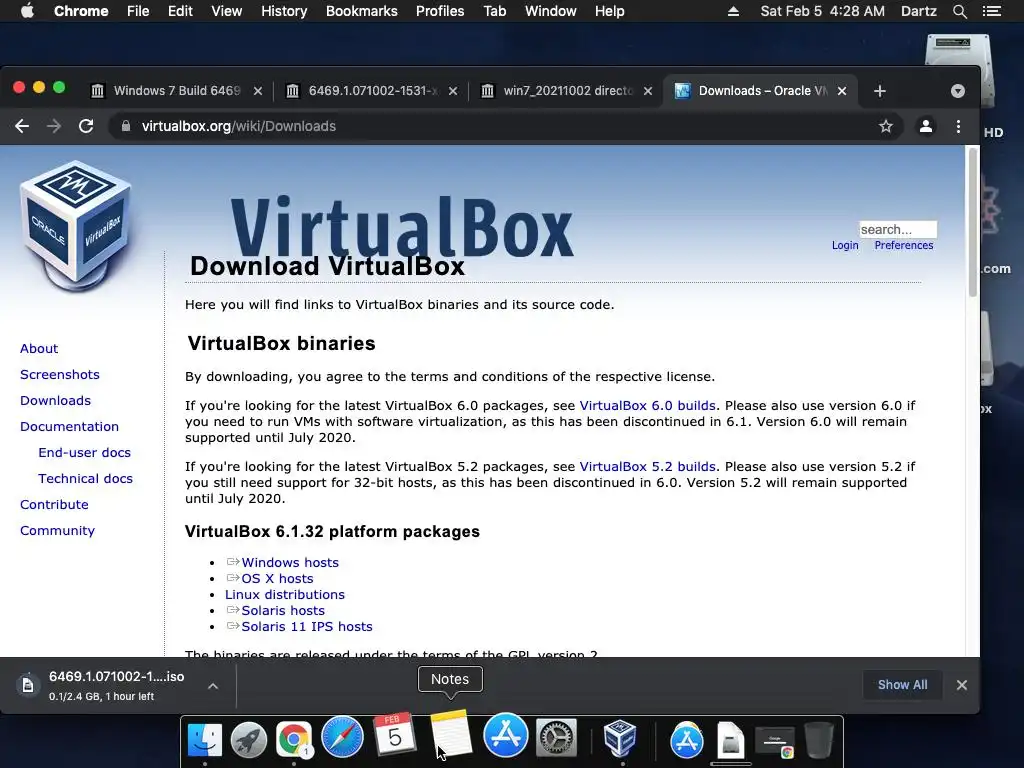Image resolution: width=1024 pixels, height=768 pixels.
Task: Click the Chrome forward arrow
Action: tap(54, 126)
